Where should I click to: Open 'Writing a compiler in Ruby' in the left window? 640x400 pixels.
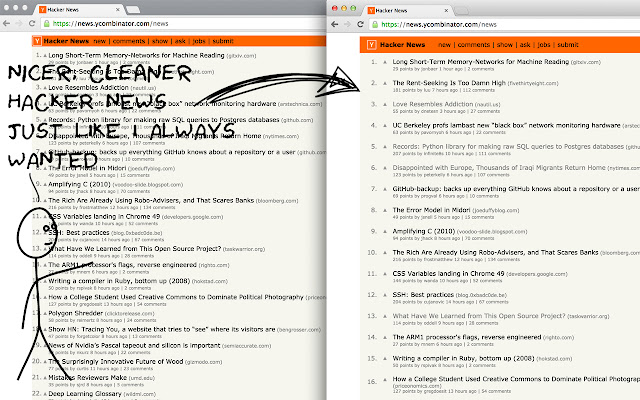[119, 281]
